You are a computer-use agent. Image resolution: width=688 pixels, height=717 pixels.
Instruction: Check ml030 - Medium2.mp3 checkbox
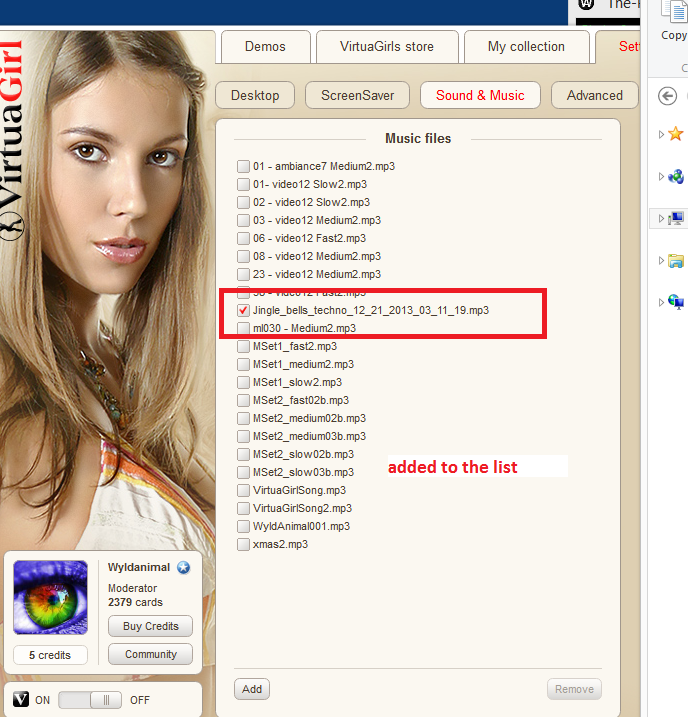coord(243,328)
